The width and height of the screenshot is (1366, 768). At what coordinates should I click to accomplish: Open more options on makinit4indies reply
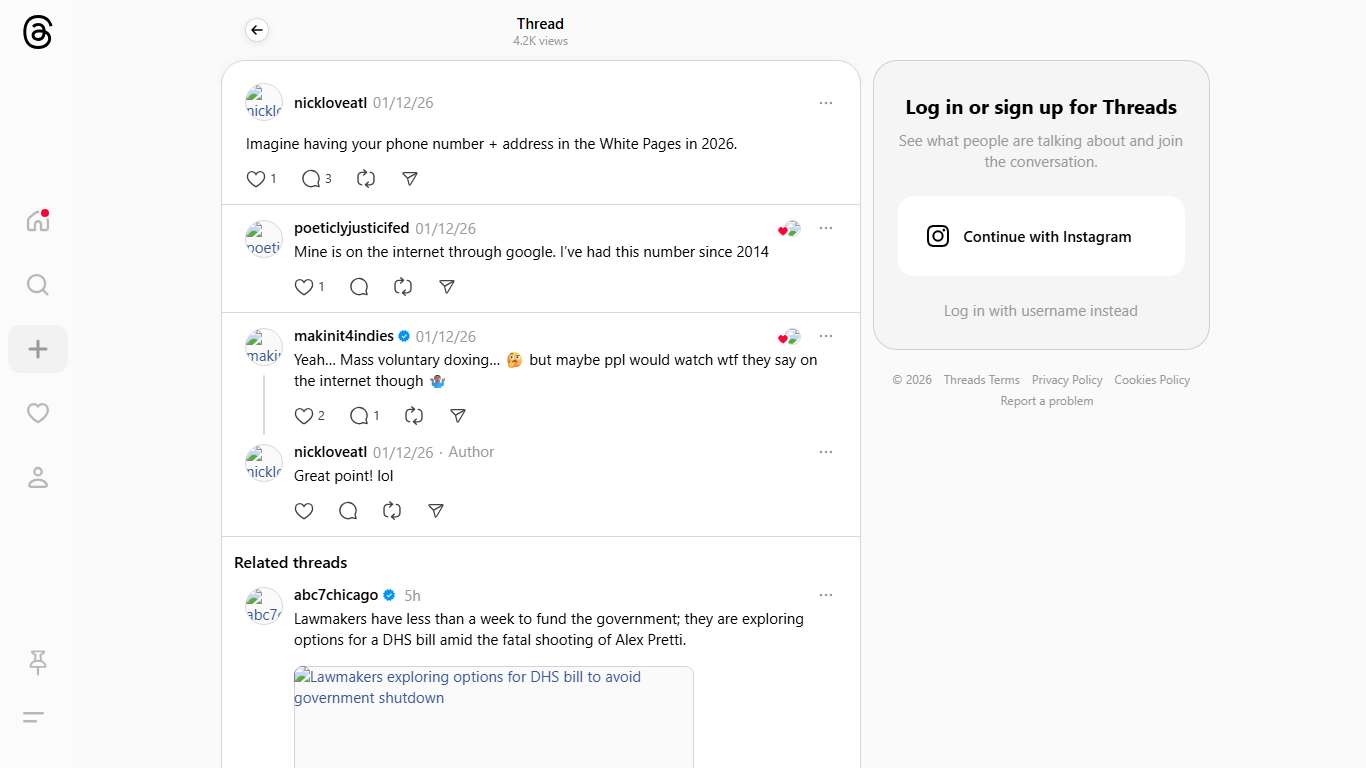pos(825,336)
